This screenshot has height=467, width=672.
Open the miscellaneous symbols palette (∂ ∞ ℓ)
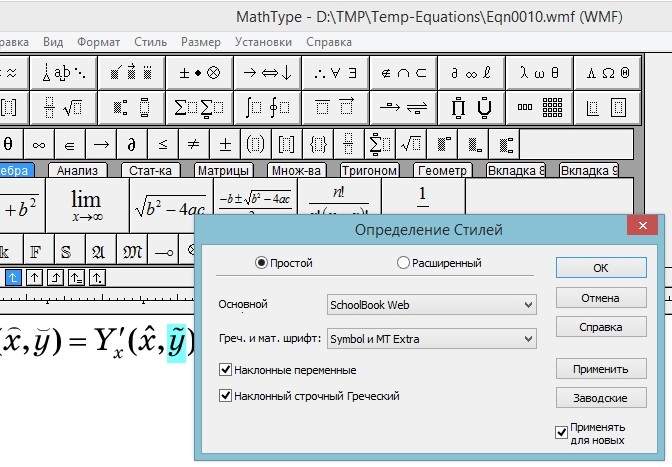(471, 72)
